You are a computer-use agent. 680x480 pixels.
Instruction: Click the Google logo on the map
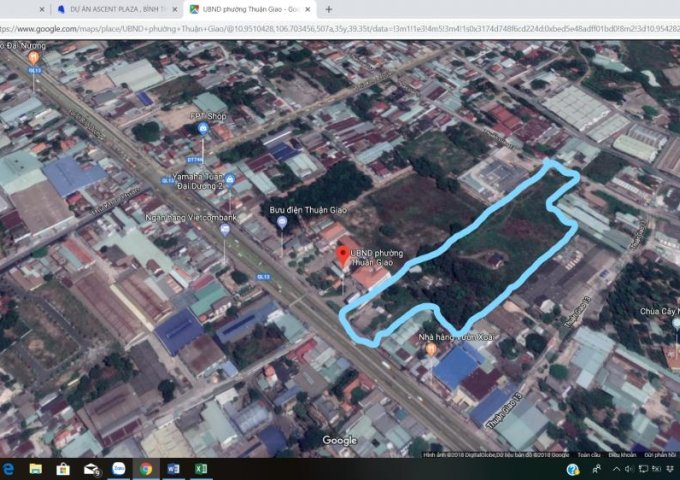pyautogui.click(x=340, y=441)
